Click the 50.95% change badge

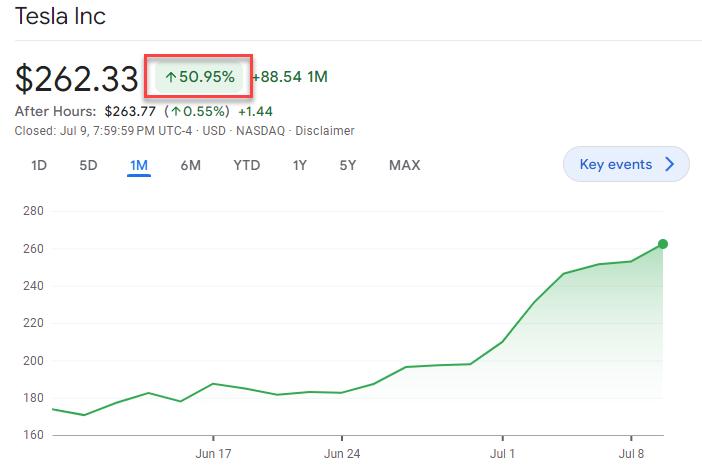pyautogui.click(x=199, y=77)
